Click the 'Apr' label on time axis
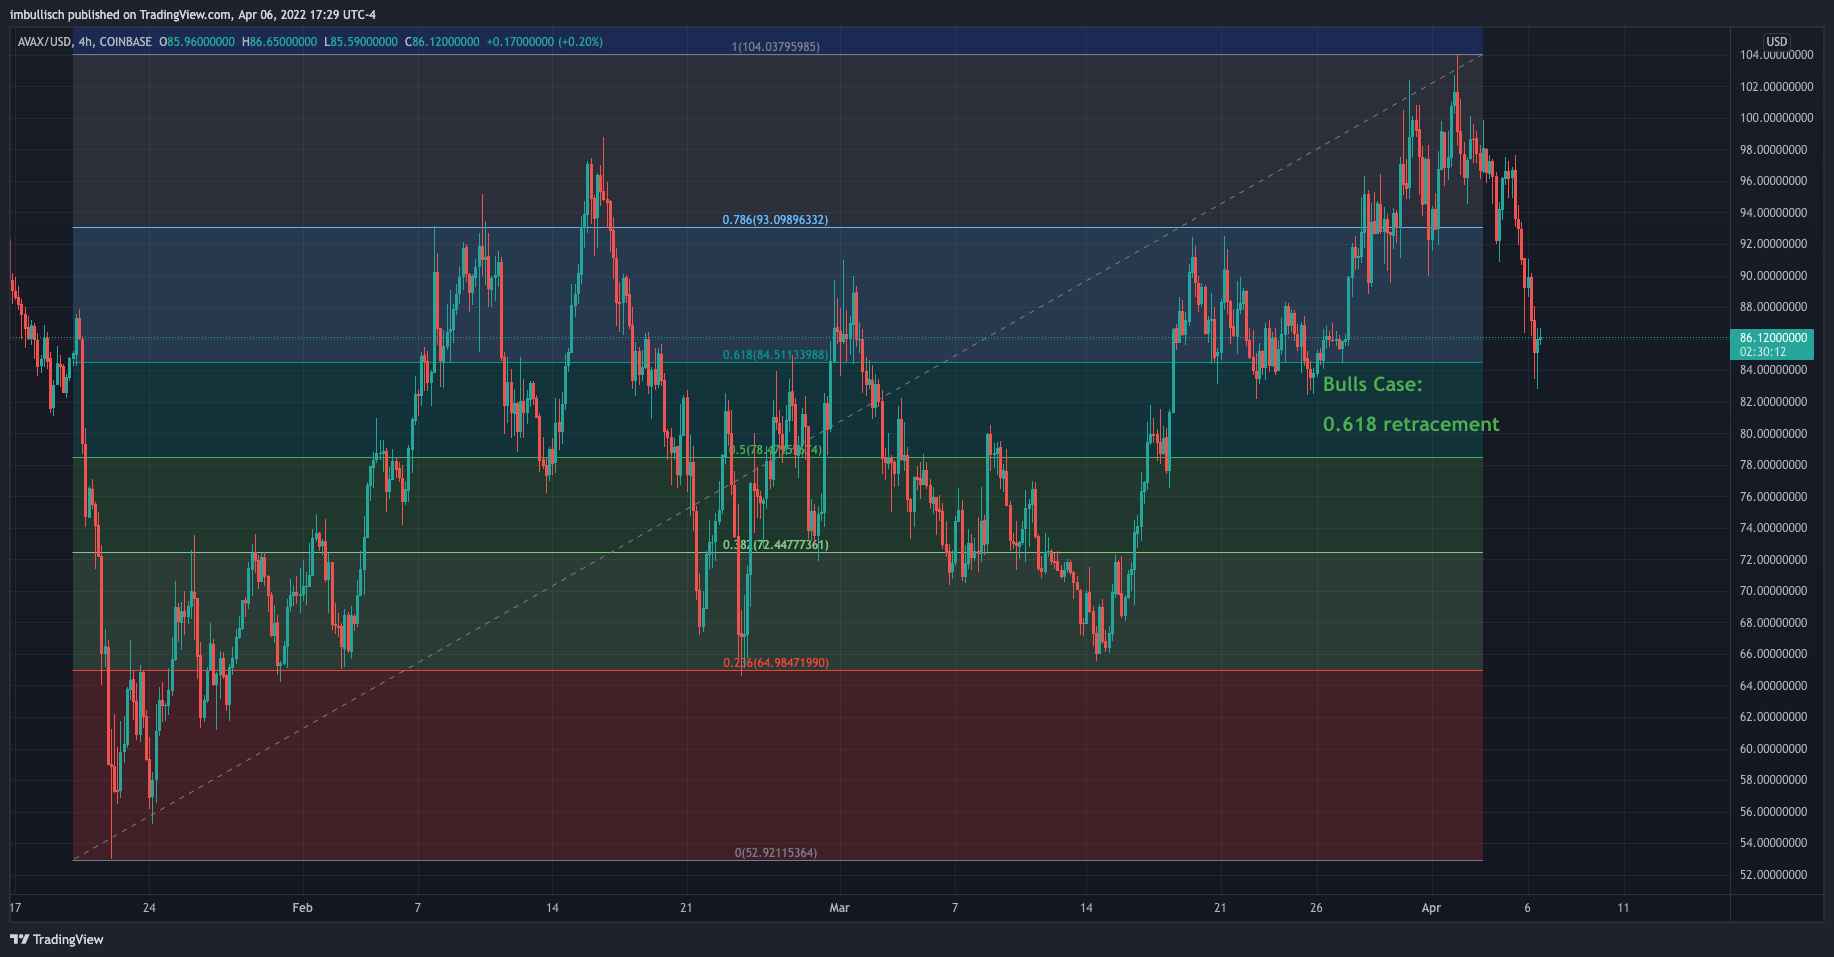Screen dimensions: 1834x957 1432,908
